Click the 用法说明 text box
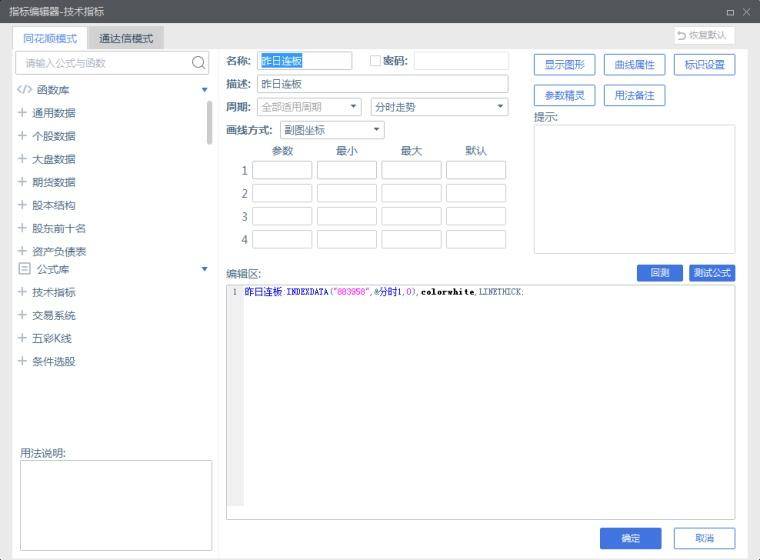Image resolution: width=760 pixels, height=560 pixels. click(x=116, y=505)
